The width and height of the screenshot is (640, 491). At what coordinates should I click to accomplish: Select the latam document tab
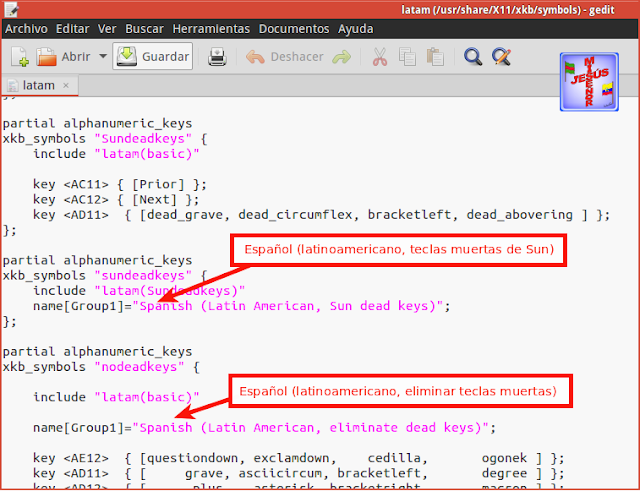tap(39, 85)
